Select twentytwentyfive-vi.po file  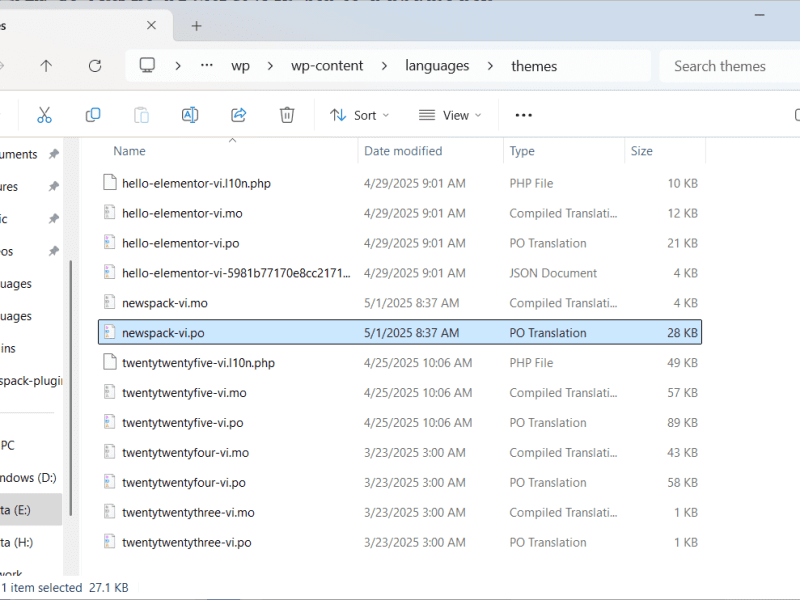[x=400, y=422]
